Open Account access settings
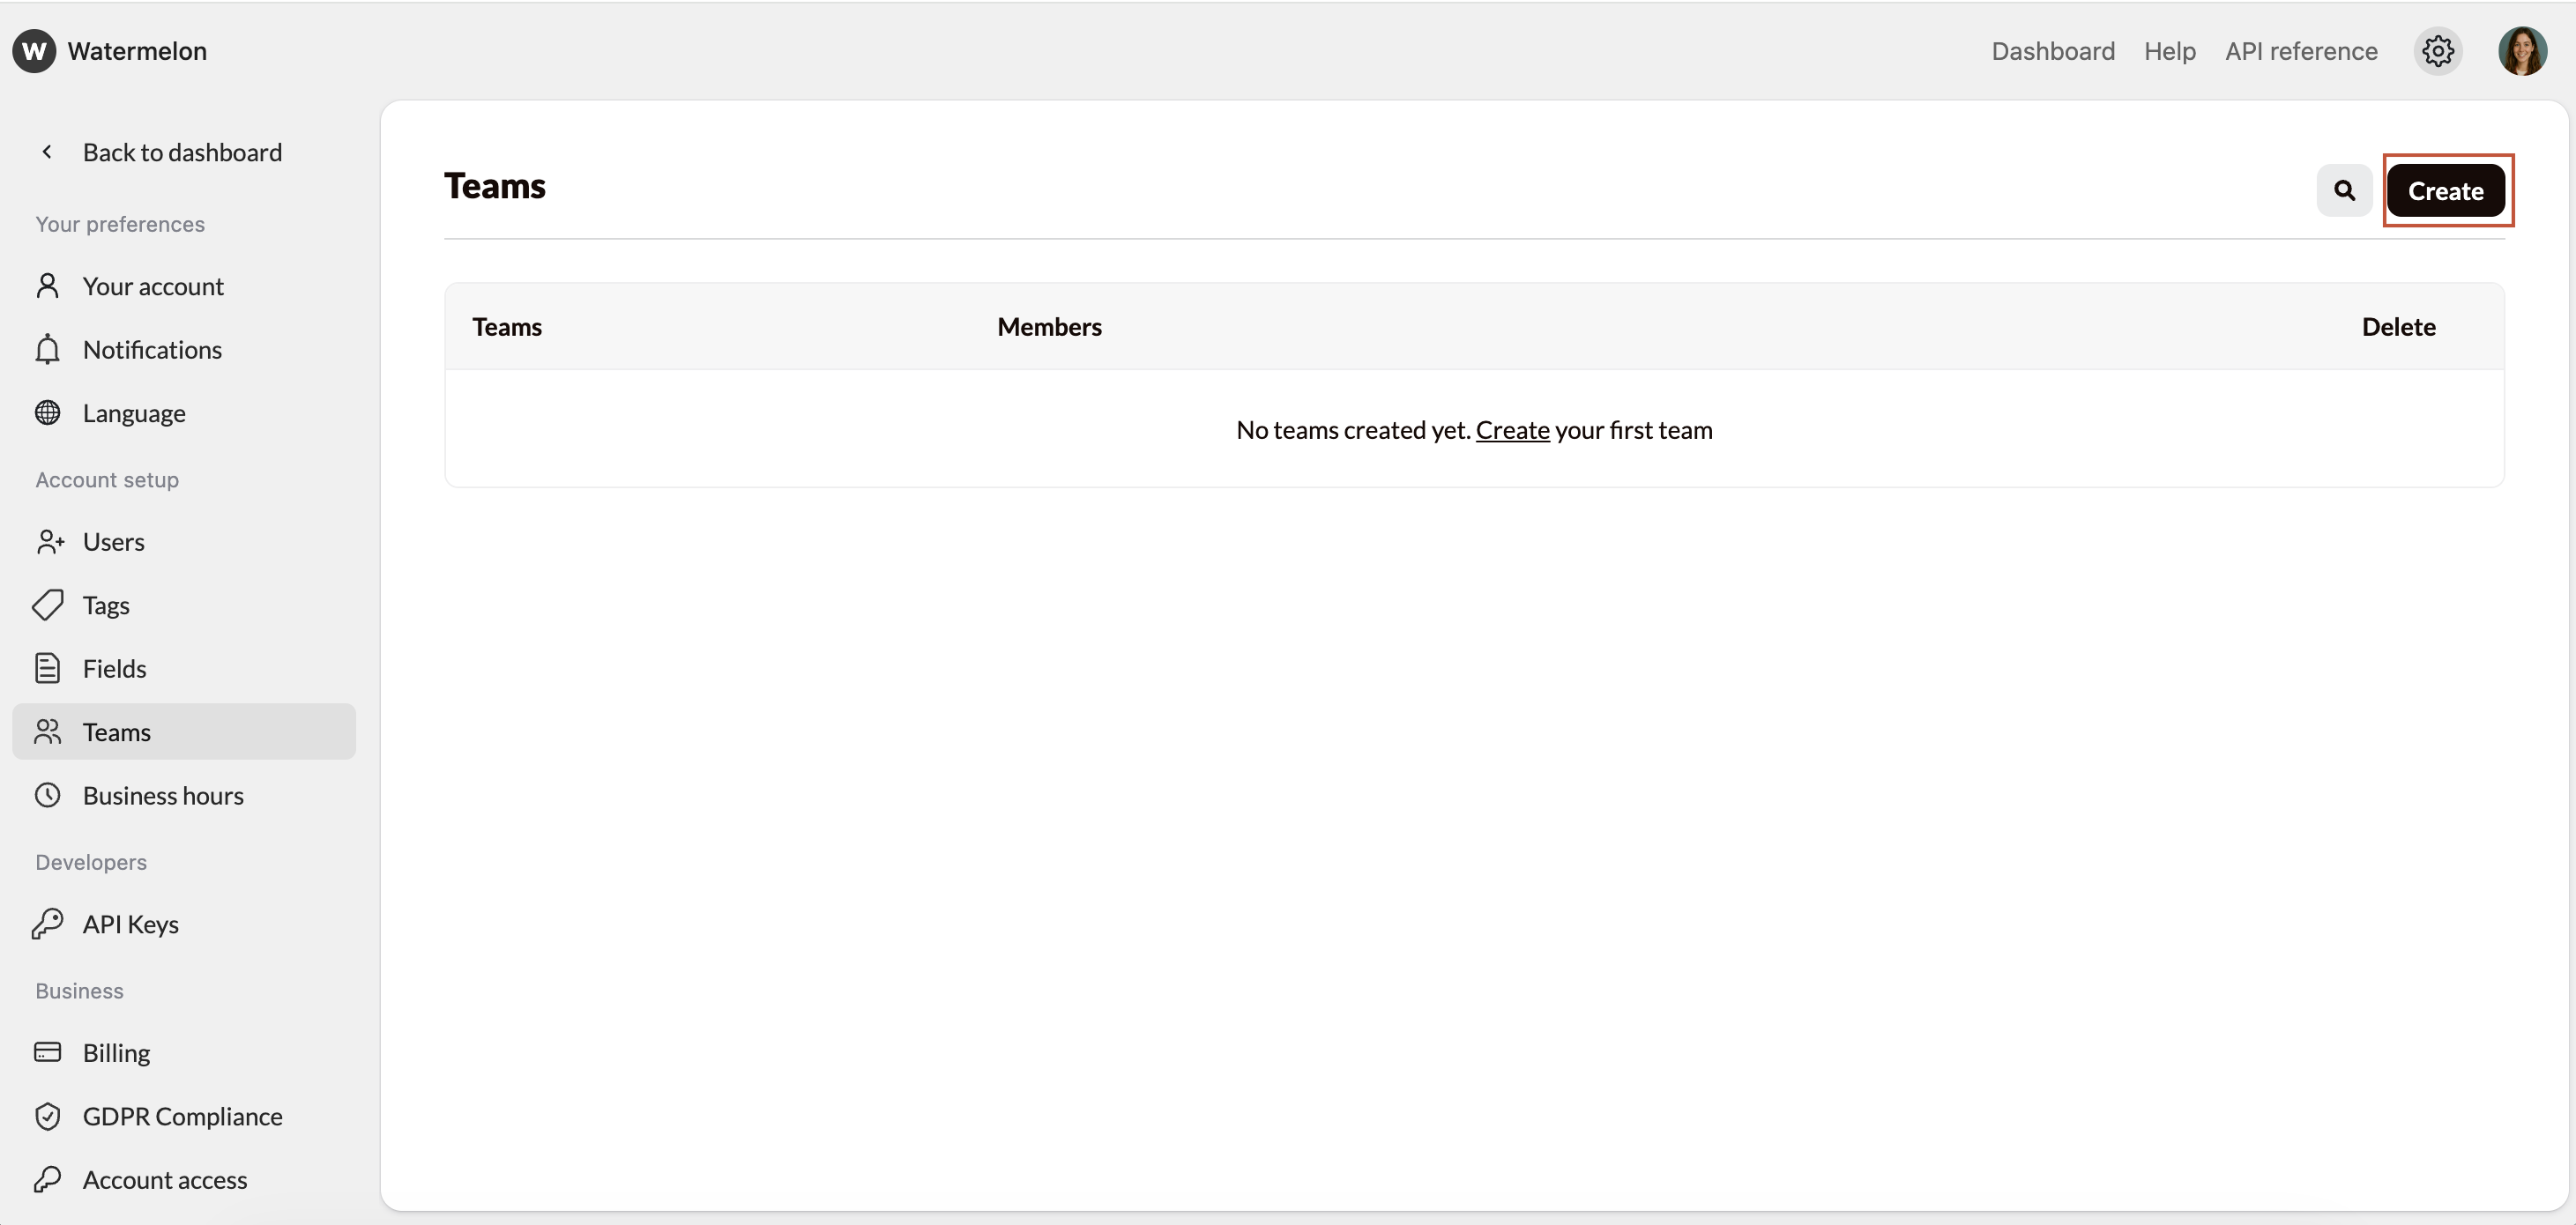Image resolution: width=2576 pixels, height=1225 pixels. pyautogui.click(x=164, y=1180)
